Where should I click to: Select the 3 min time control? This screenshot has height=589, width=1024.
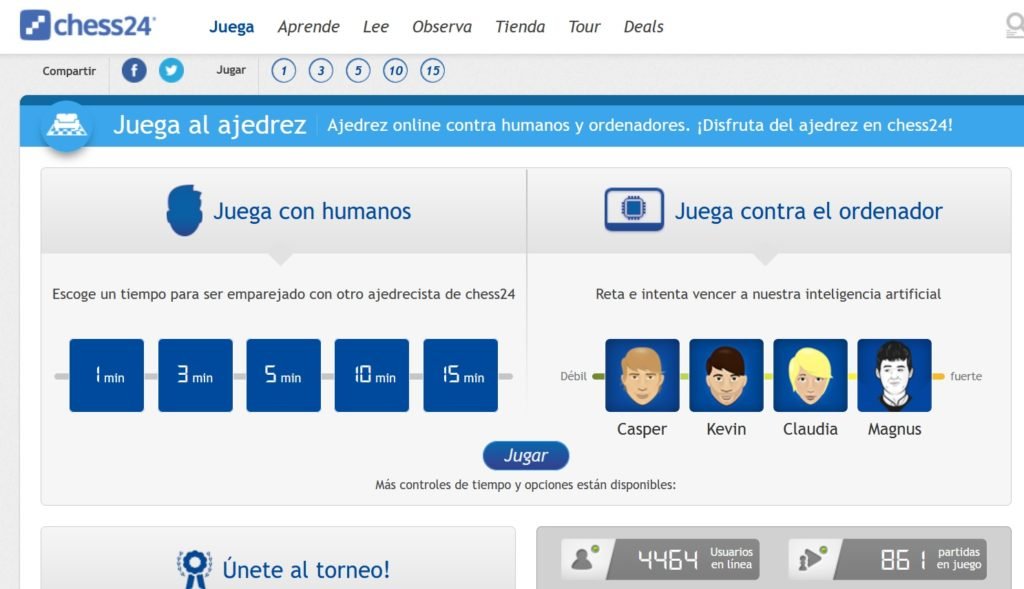click(x=195, y=375)
